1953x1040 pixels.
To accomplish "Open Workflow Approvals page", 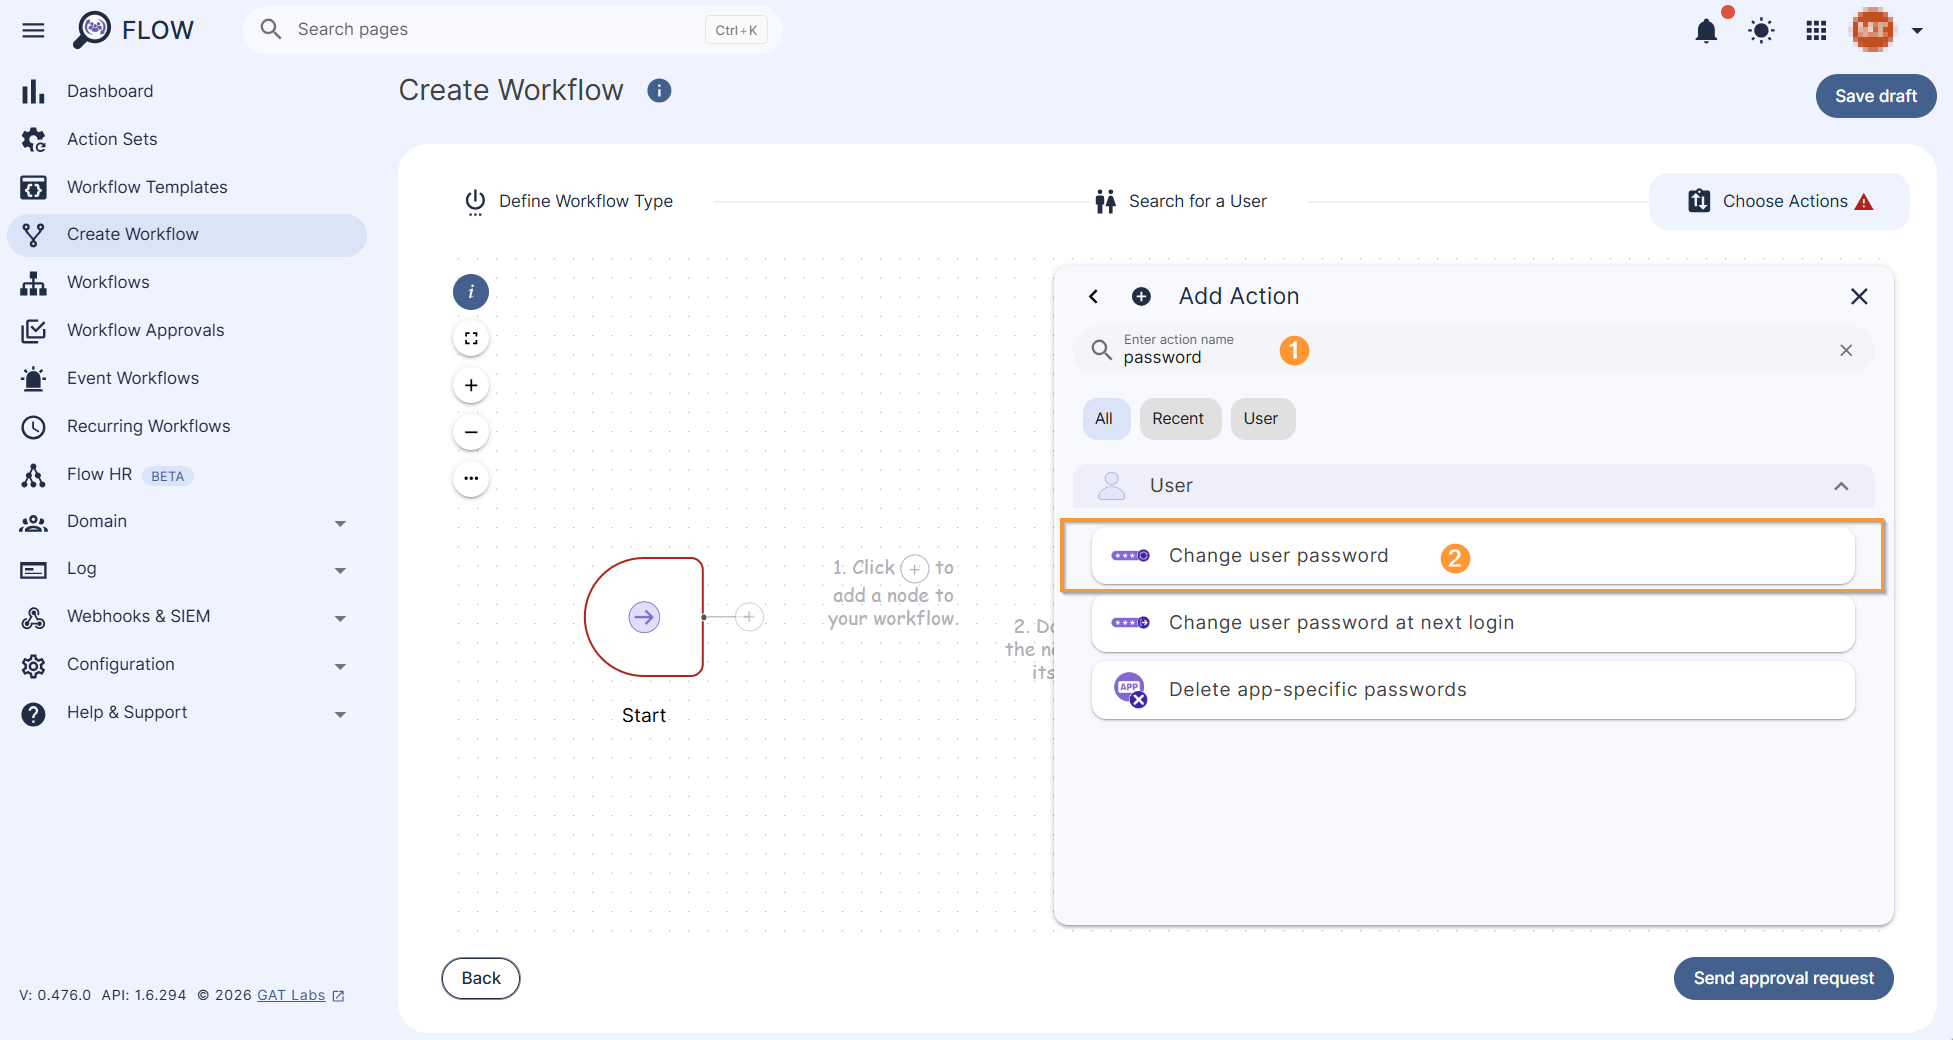I will (187, 330).
